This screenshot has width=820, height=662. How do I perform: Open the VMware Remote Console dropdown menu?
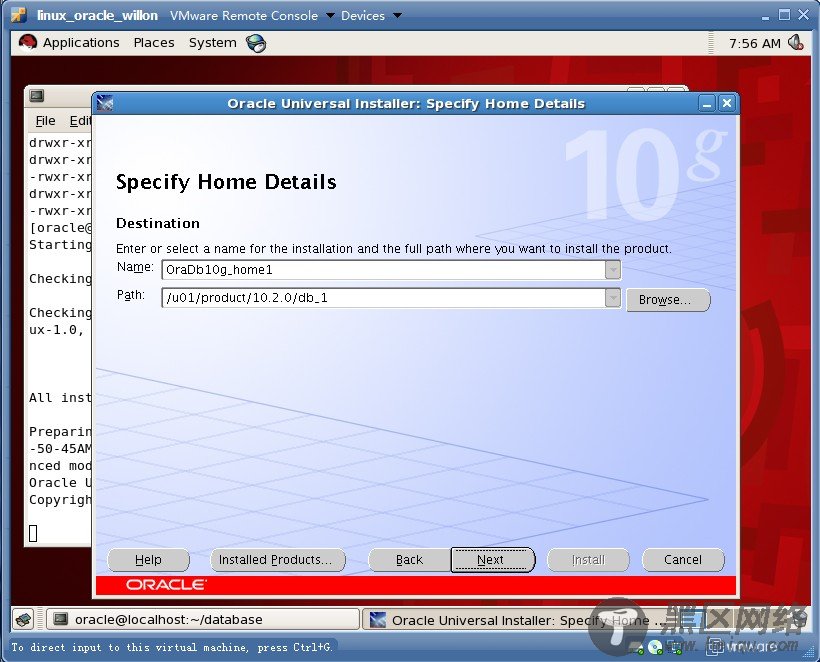(252, 16)
